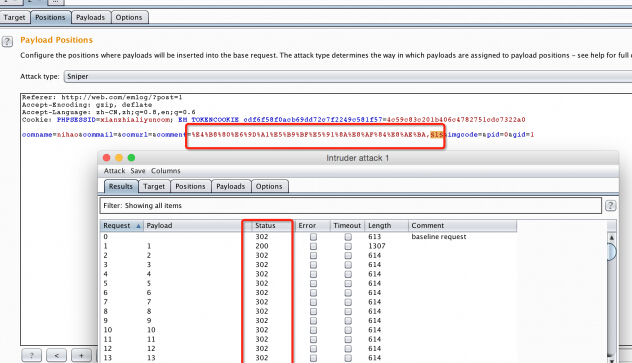Sort results by Comment column header
This screenshot has width=632, height=363.
462,226
